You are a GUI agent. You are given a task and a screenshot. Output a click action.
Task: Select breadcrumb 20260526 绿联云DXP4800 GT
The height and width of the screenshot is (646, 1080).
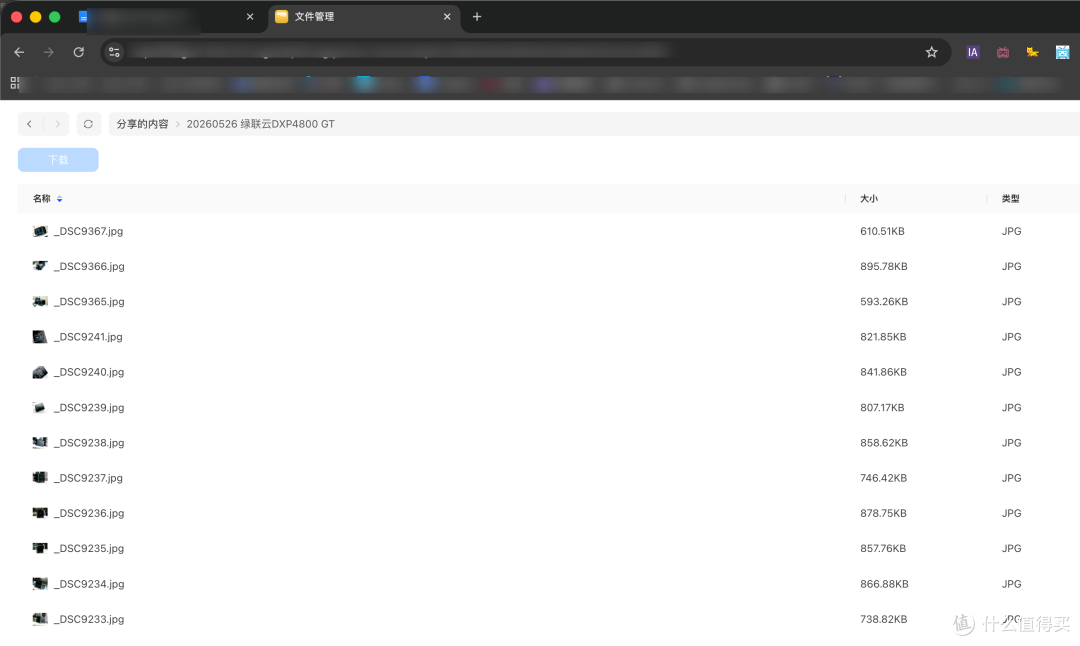(260, 124)
